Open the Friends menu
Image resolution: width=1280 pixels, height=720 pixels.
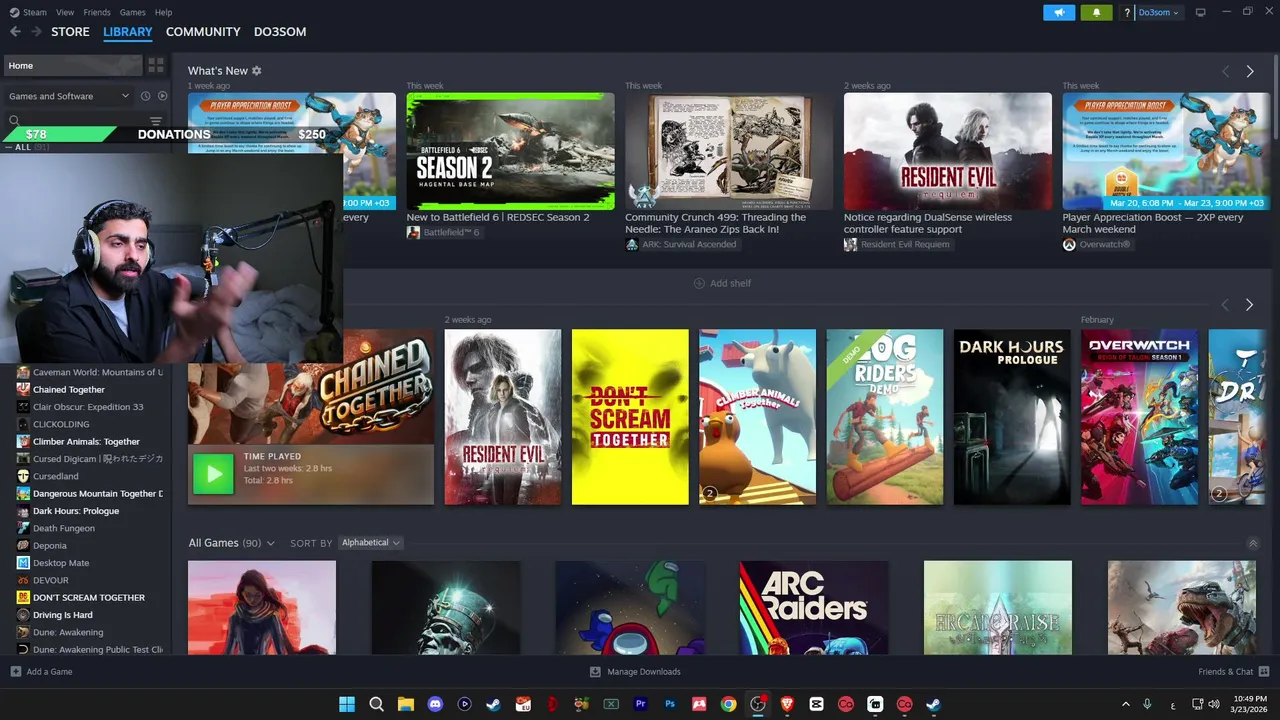97,12
